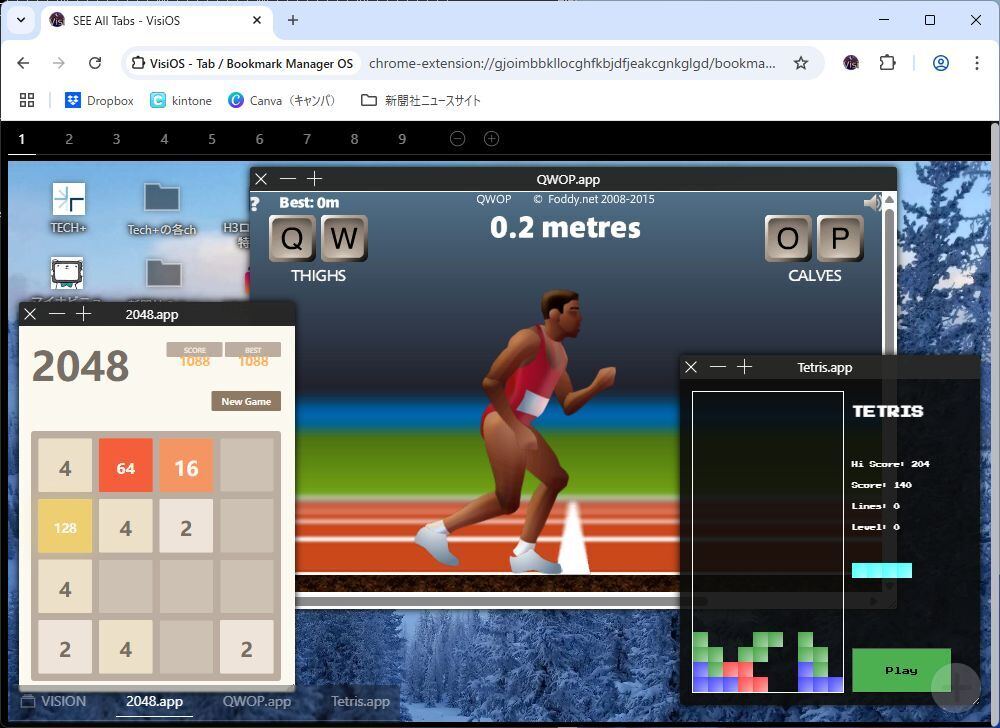The image size is (1000, 728).
Task: Click the round plus button in the corner
Action: (956, 686)
